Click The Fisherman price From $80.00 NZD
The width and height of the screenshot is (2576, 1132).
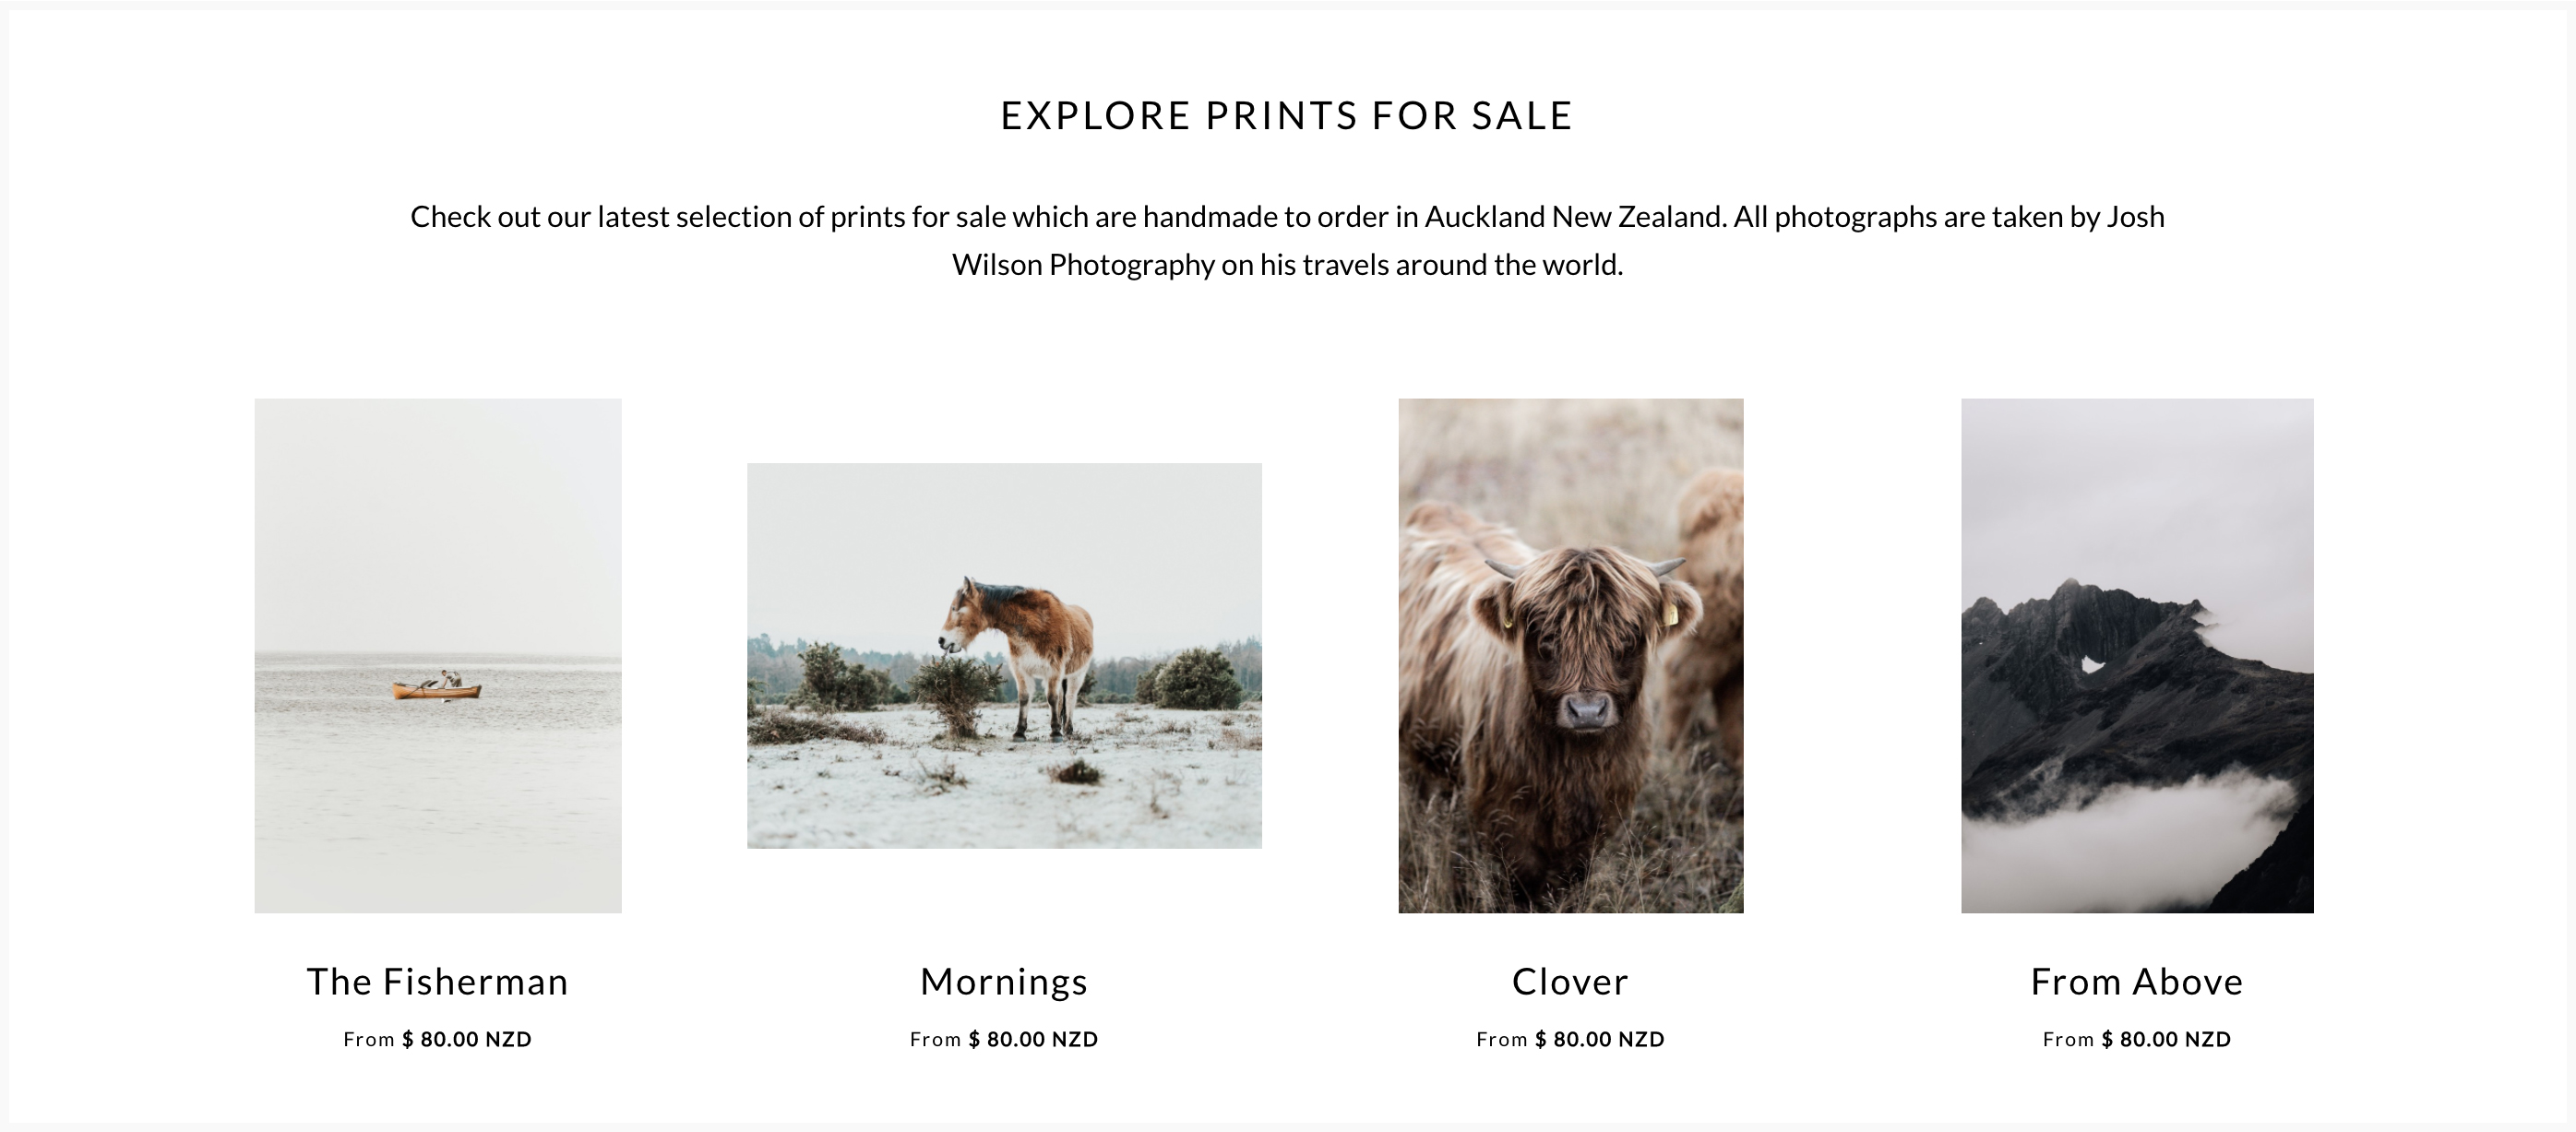tap(438, 1039)
